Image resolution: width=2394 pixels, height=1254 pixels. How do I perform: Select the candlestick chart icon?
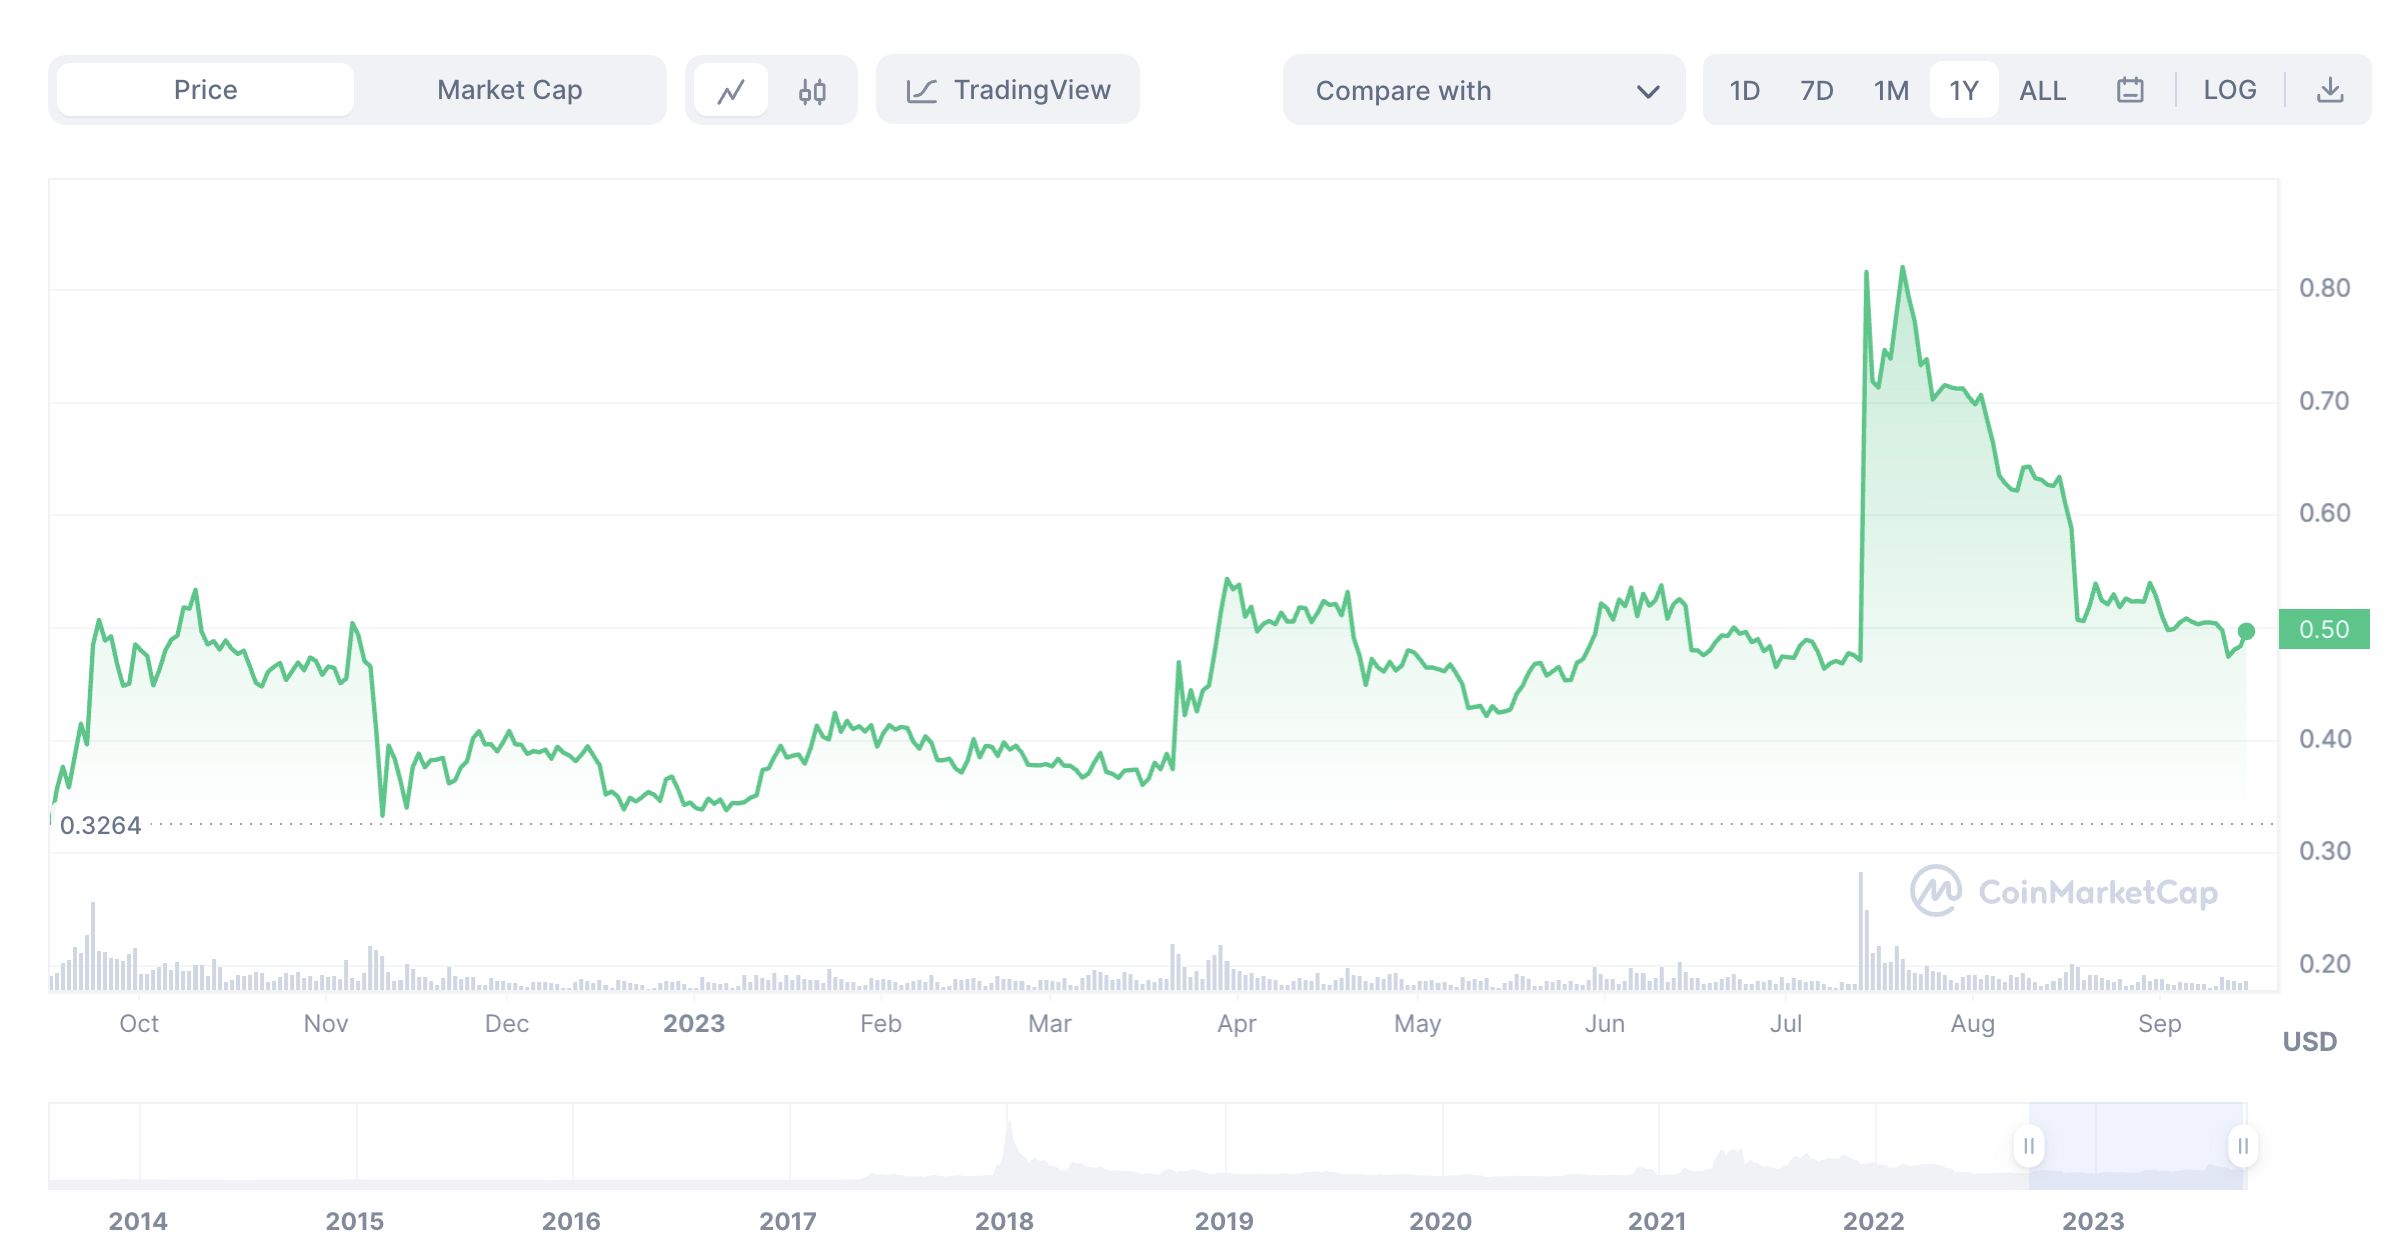[x=812, y=91]
